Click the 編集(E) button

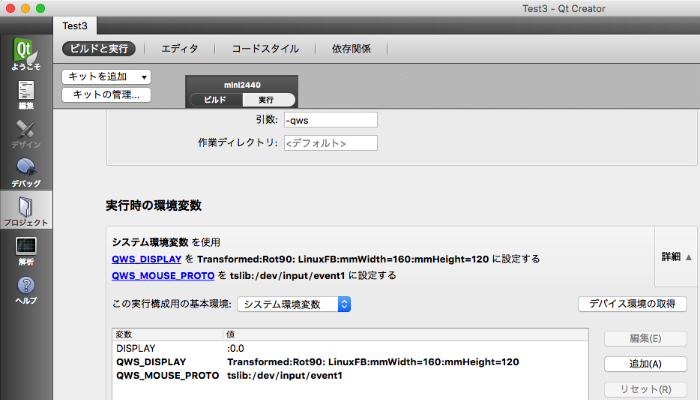[645, 339]
